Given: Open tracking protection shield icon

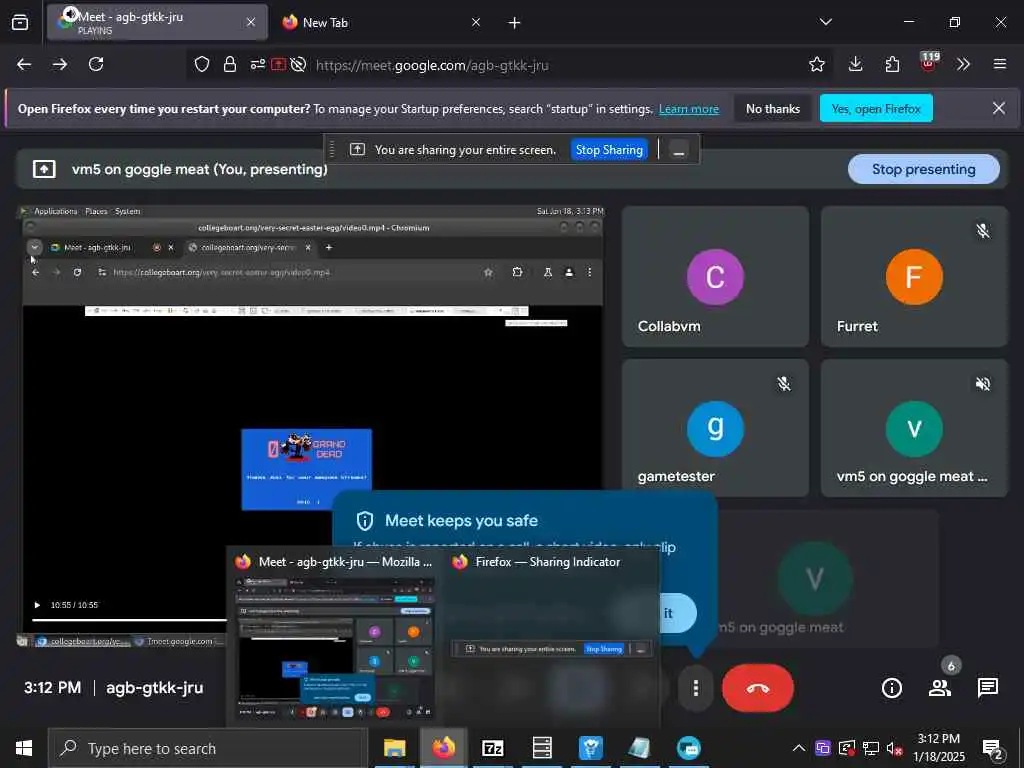Looking at the screenshot, I should pos(202,64).
